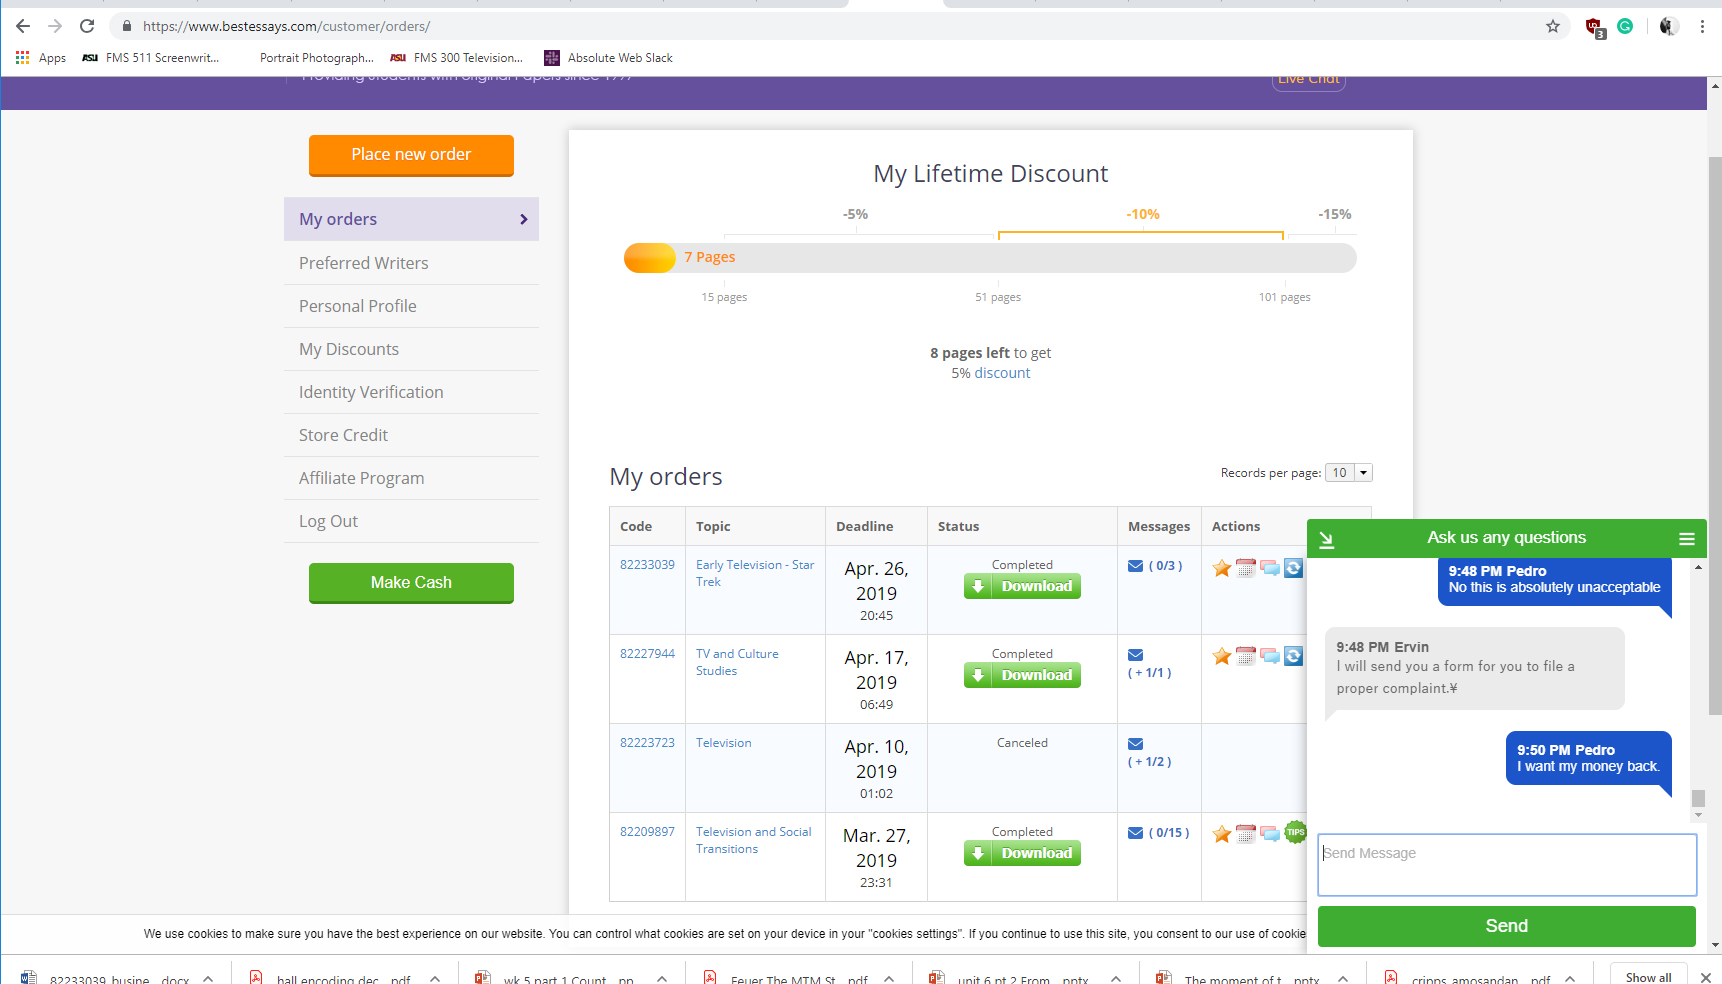
Task: Expand options for the ball encoding pdf download
Action: coord(435,978)
